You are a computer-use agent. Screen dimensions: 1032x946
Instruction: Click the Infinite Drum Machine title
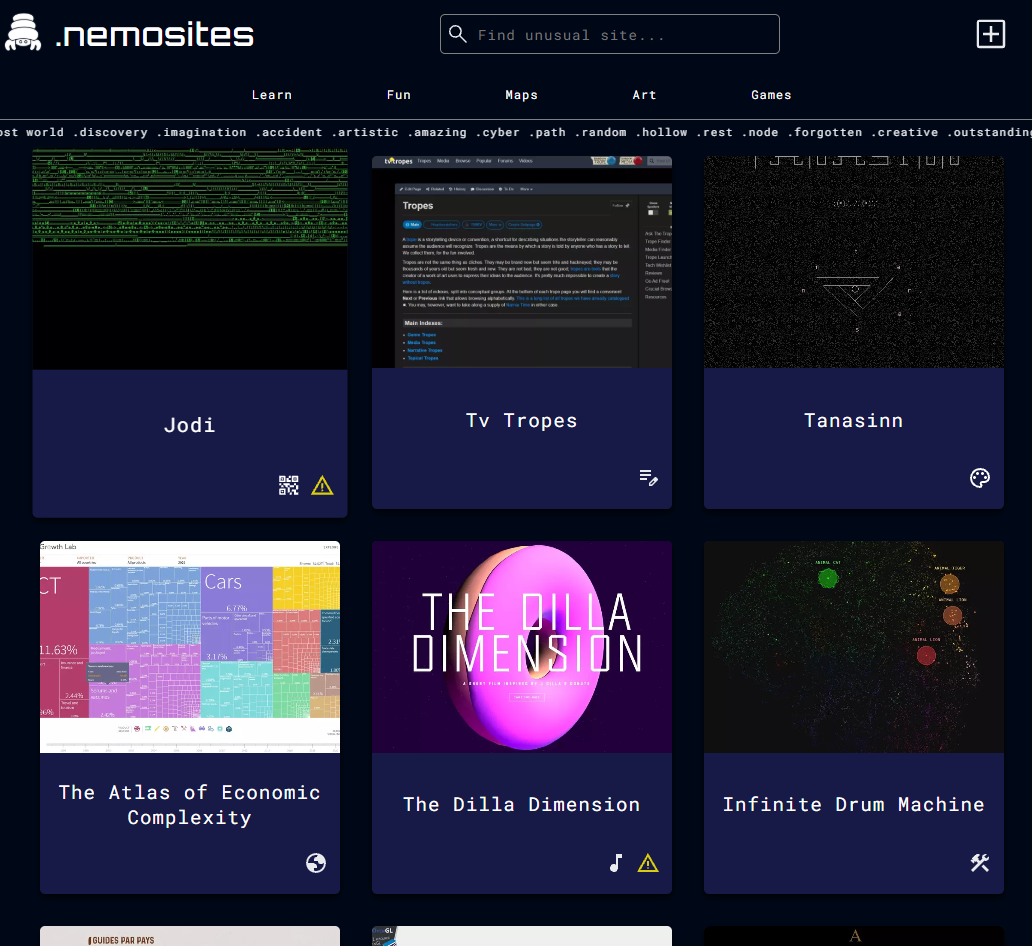(853, 805)
